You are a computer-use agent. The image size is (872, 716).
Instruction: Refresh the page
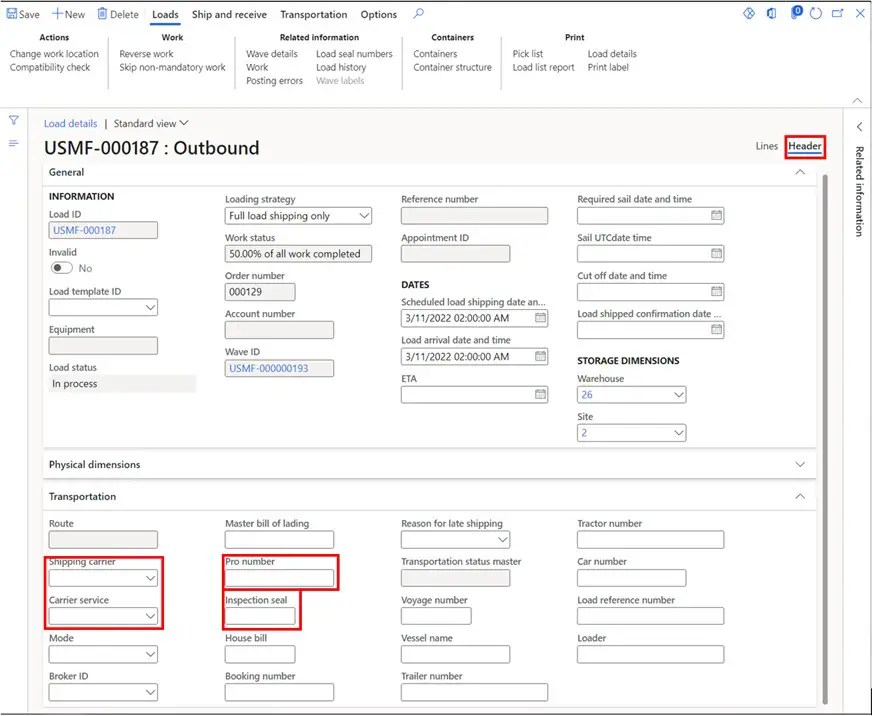tap(816, 13)
